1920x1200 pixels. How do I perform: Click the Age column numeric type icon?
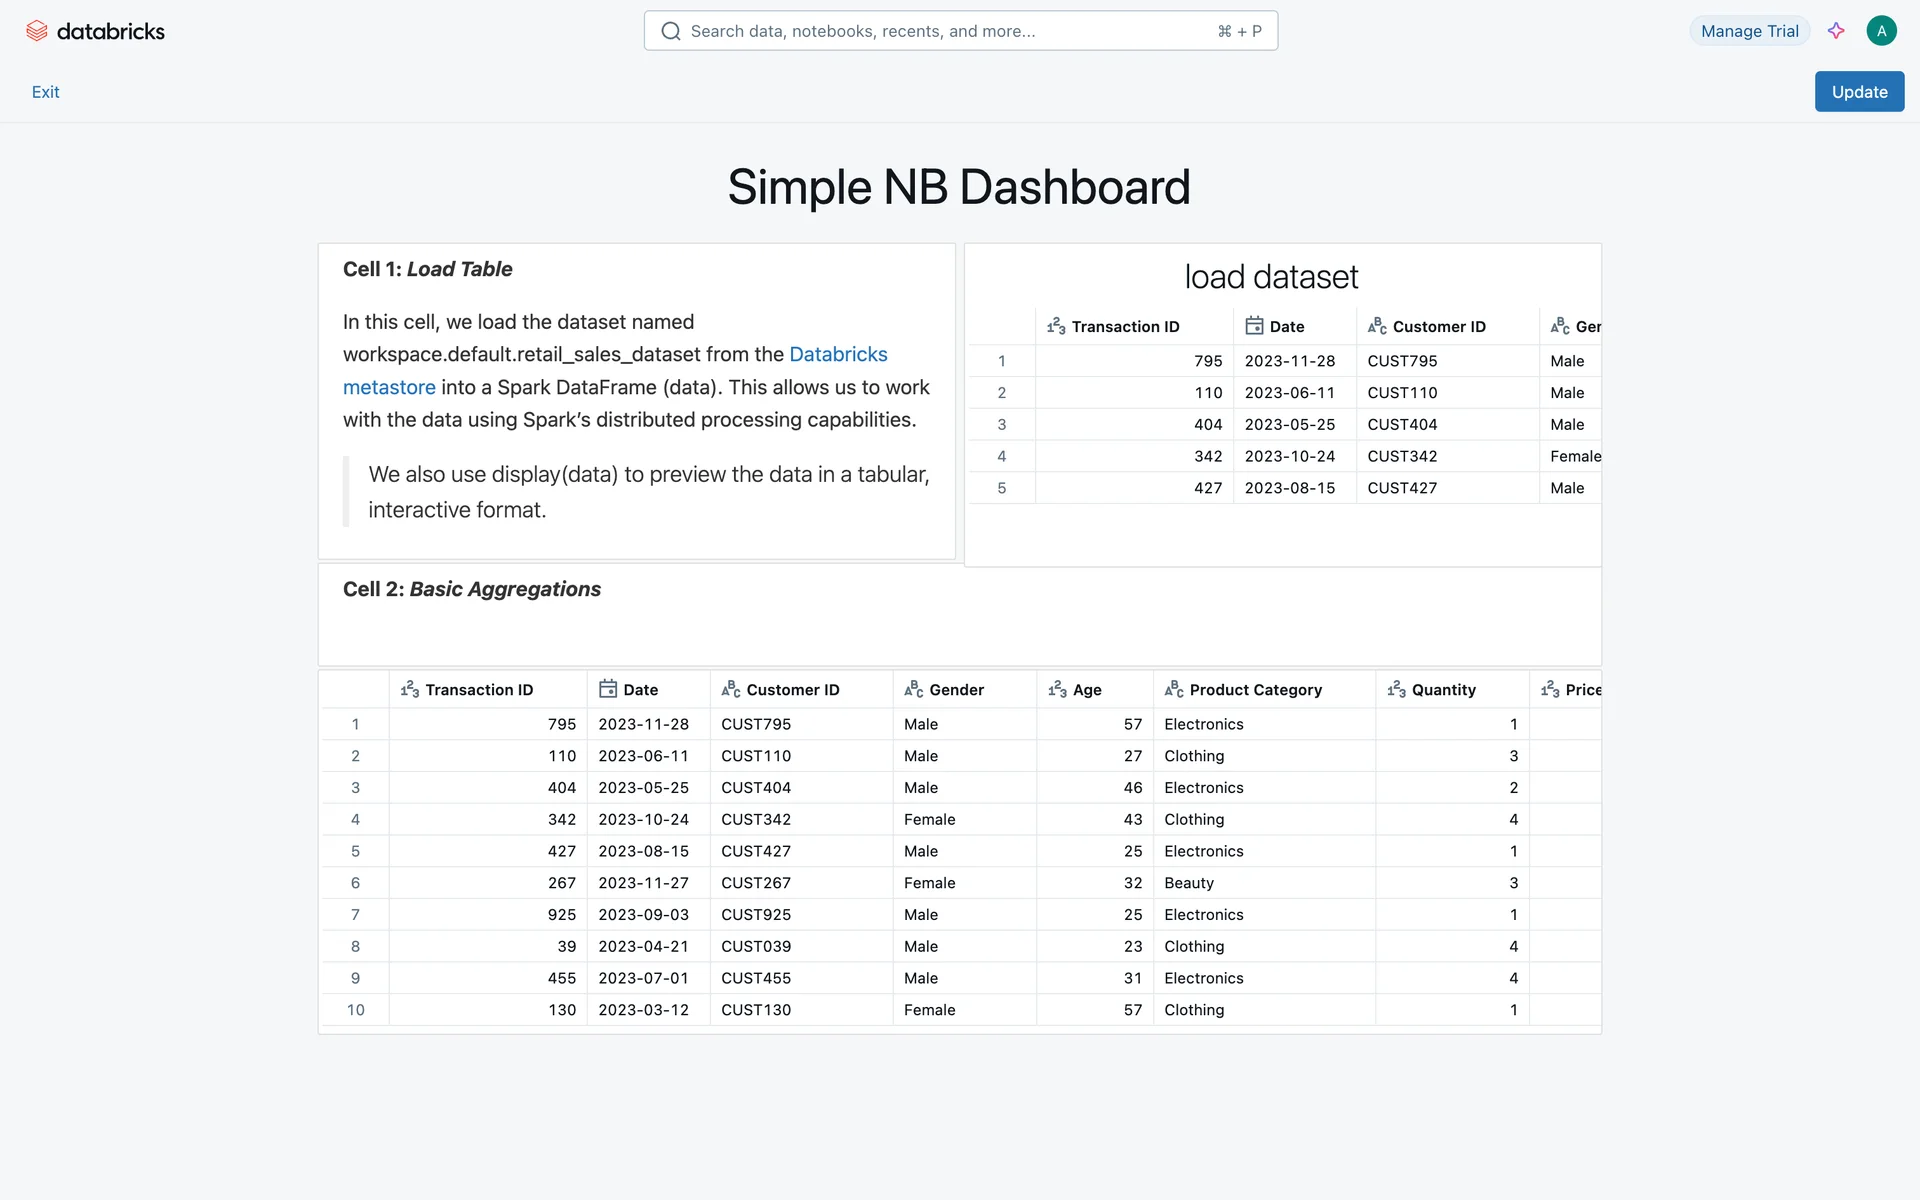click(1057, 689)
